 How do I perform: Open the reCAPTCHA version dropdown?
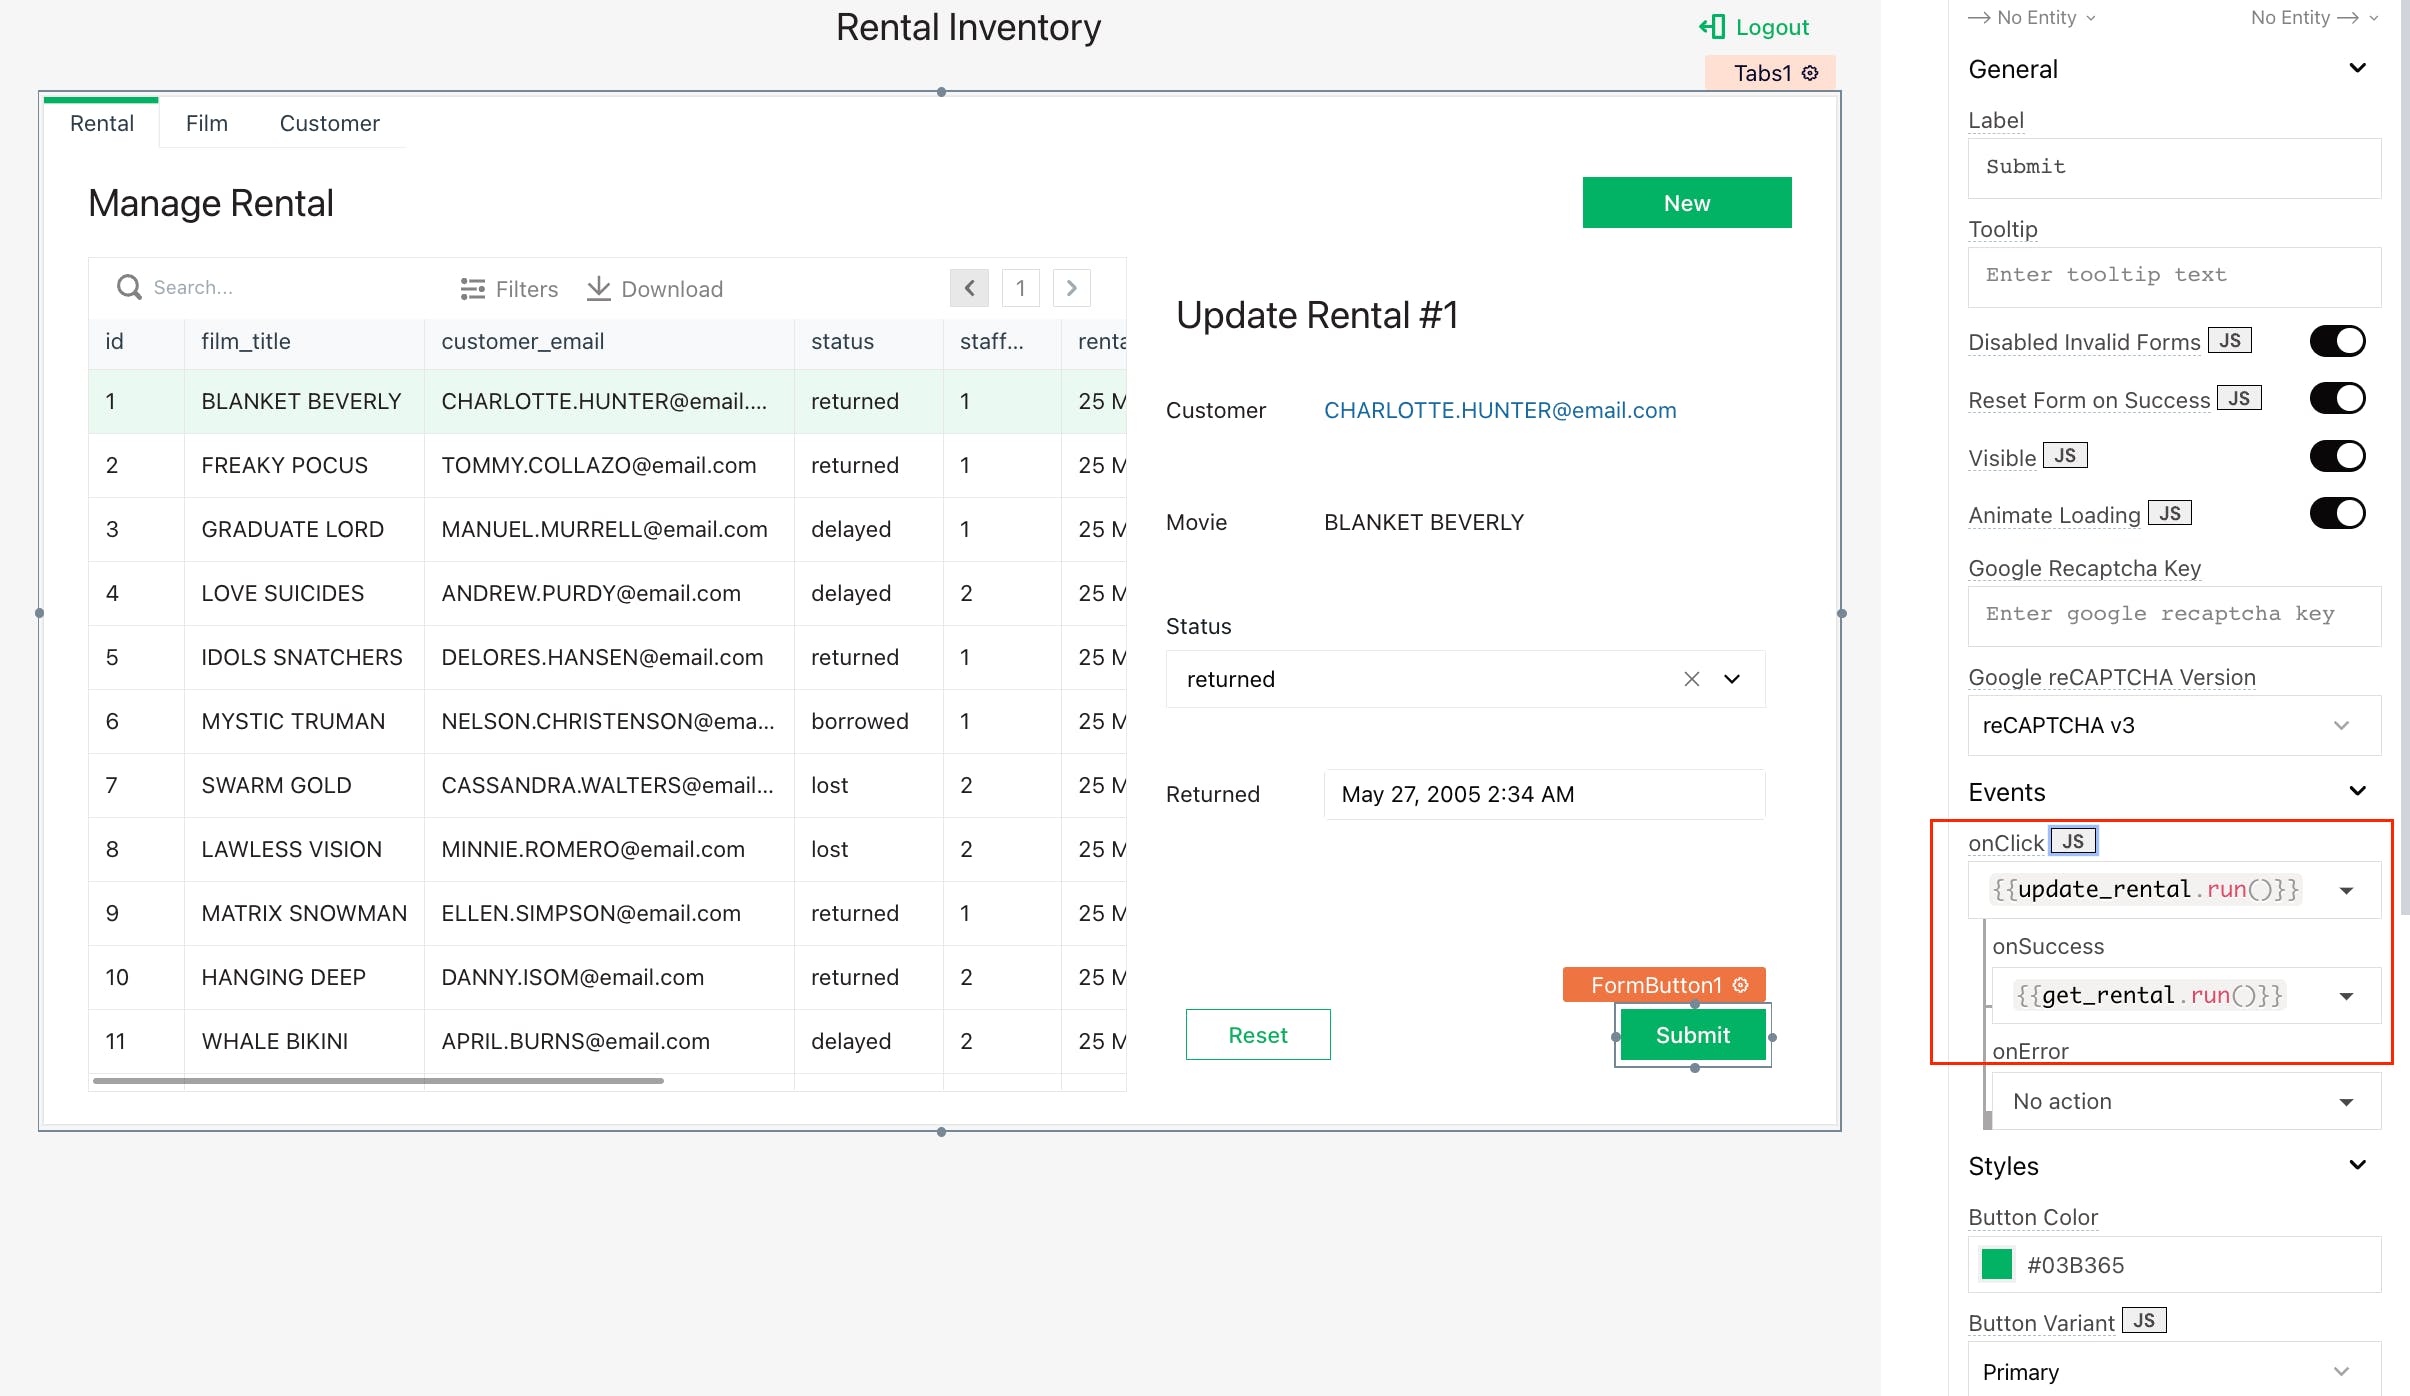2173,725
